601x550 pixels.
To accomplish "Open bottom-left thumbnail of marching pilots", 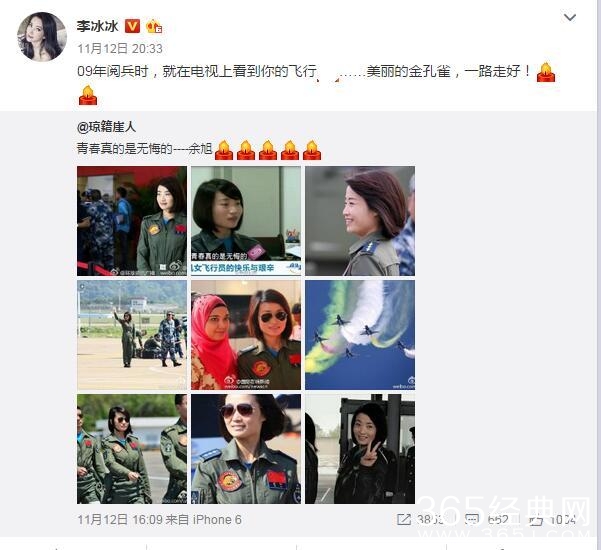I will (x=132, y=449).
